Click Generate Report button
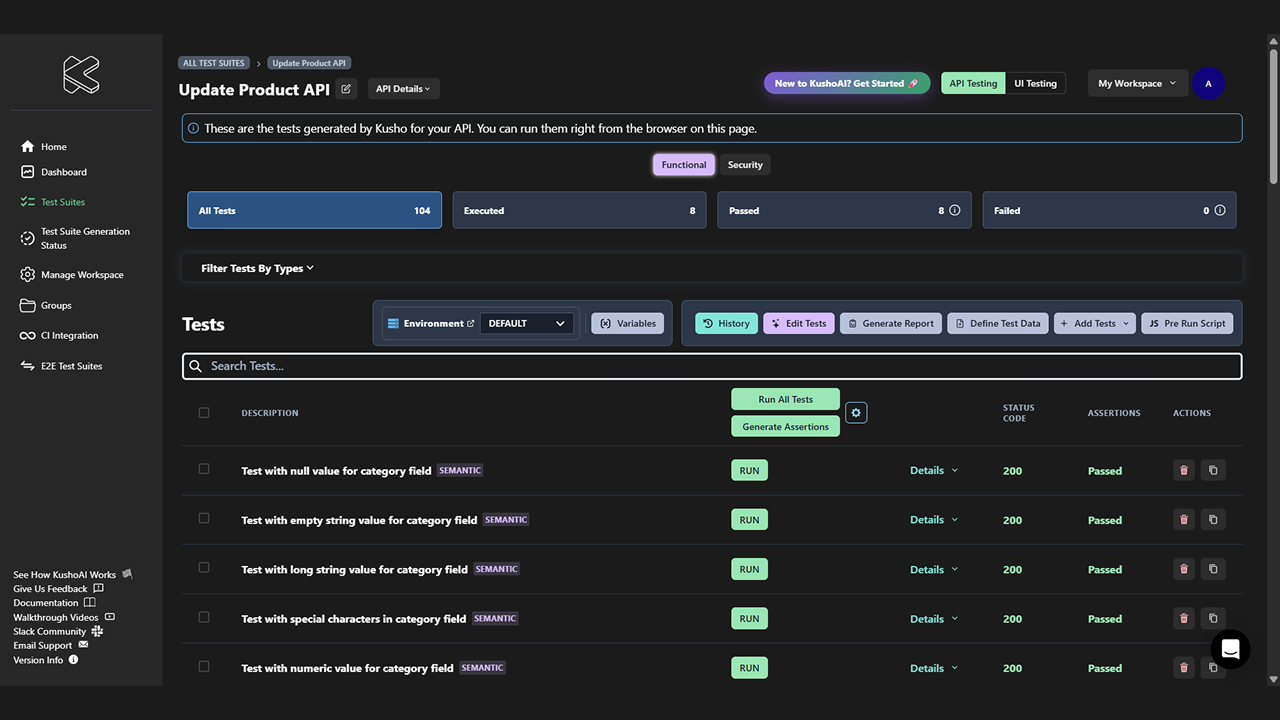This screenshot has height=720, width=1280. pyautogui.click(x=890, y=323)
